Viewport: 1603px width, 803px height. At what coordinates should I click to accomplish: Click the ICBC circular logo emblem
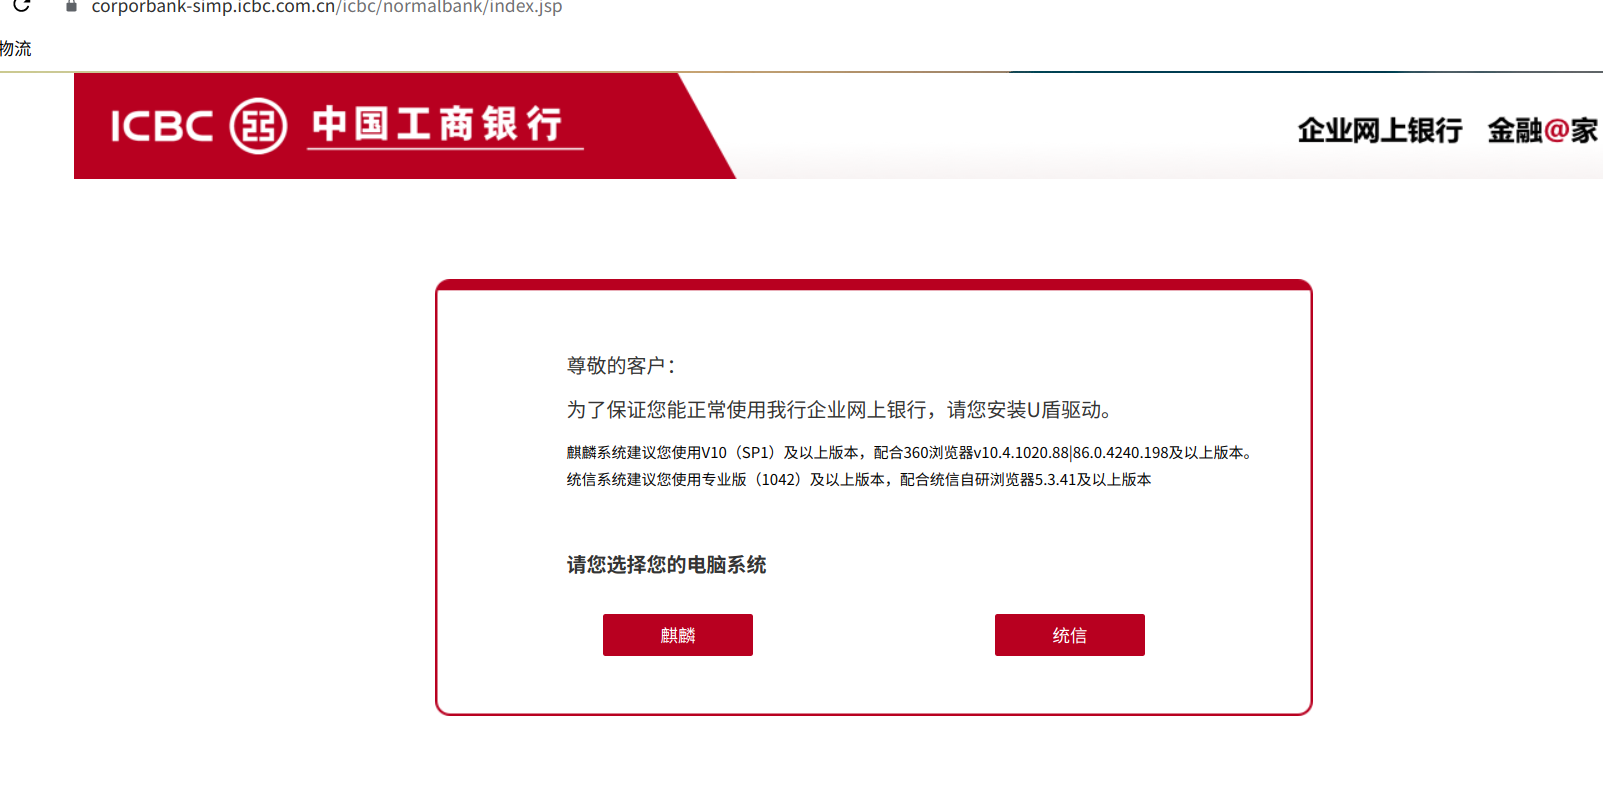[x=259, y=126]
